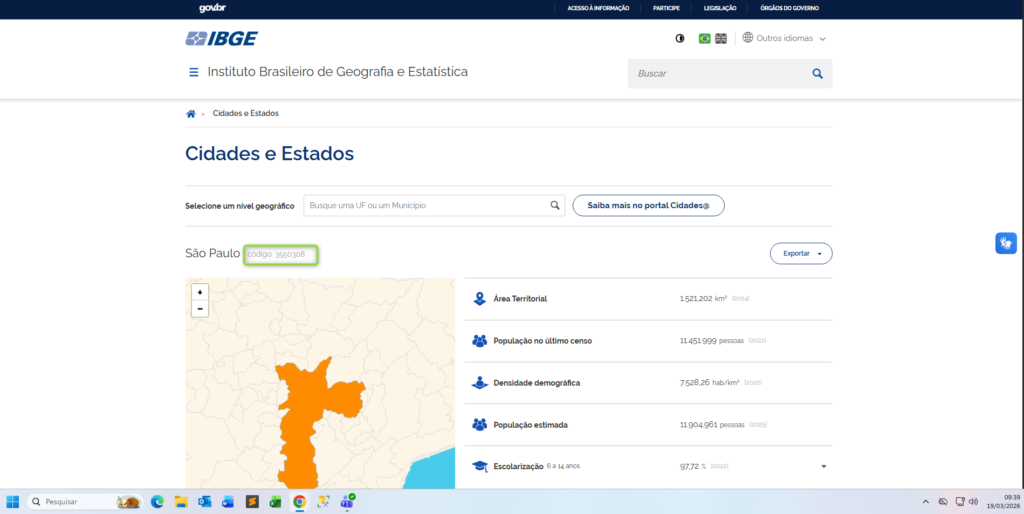Open the Participe link
This screenshot has width=1024, height=514.
pyautogui.click(x=666, y=8)
